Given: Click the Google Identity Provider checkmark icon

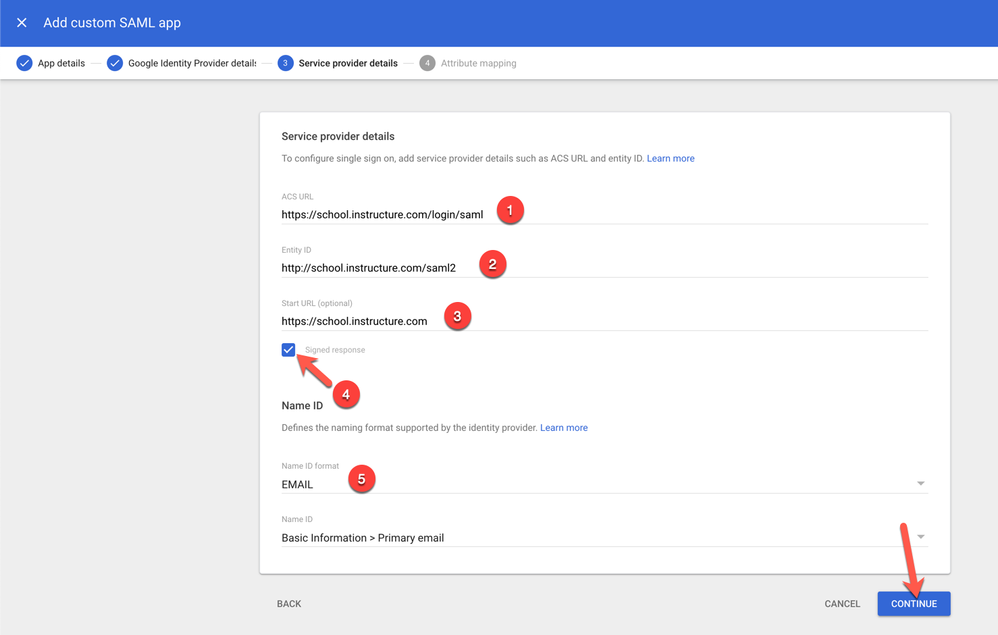Looking at the screenshot, I should [115, 63].
